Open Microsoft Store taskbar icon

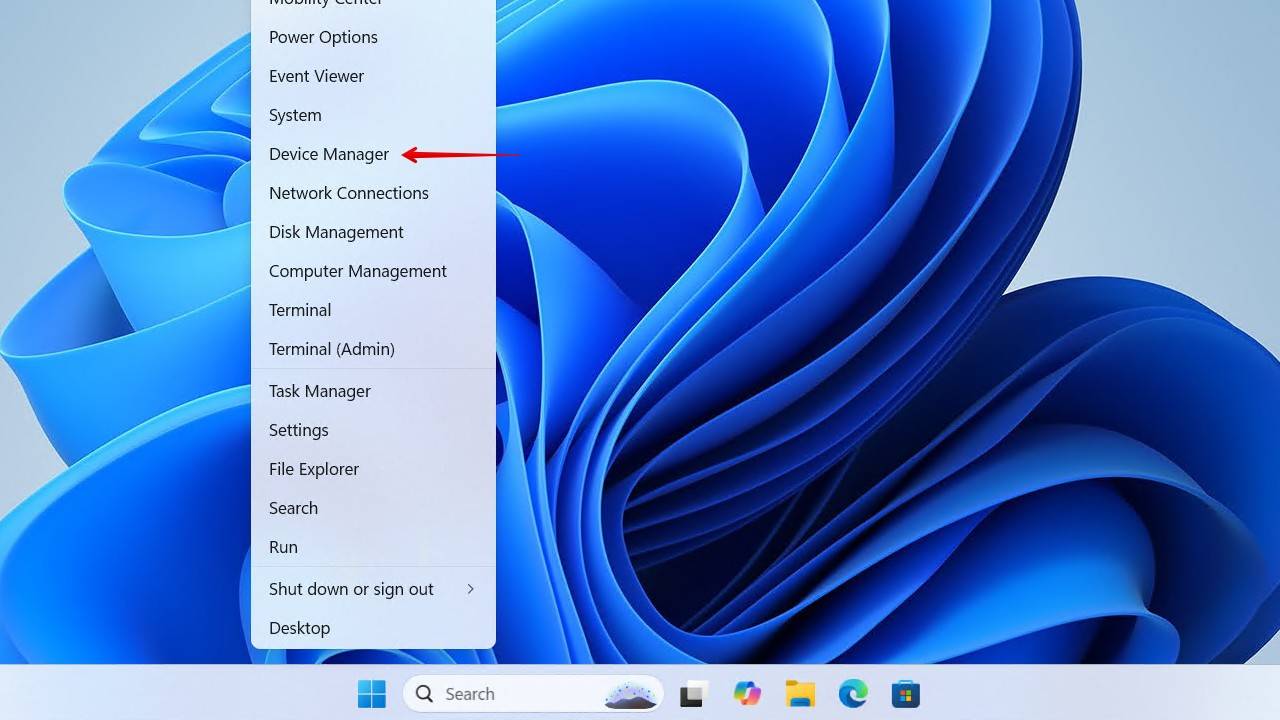tap(906, 694)
